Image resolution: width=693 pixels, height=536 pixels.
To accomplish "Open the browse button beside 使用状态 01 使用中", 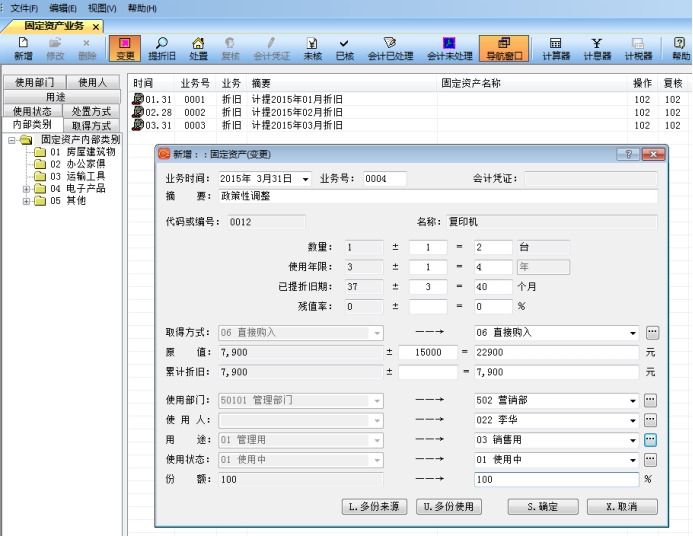I will [x=650, y=460].
